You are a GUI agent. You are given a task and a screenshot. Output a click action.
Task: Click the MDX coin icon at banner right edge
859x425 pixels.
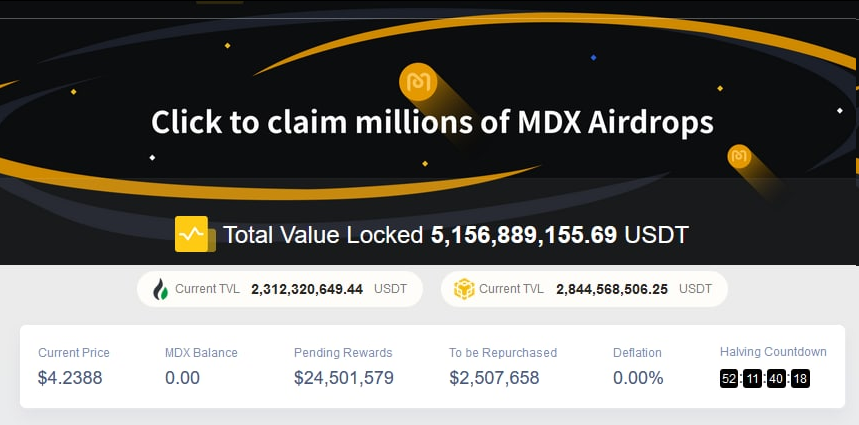coord(739,156)
